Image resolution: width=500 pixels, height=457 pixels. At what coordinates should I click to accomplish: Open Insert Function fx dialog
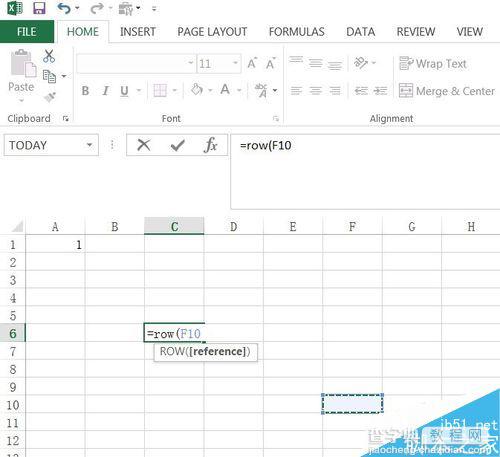tap(210, 145)
